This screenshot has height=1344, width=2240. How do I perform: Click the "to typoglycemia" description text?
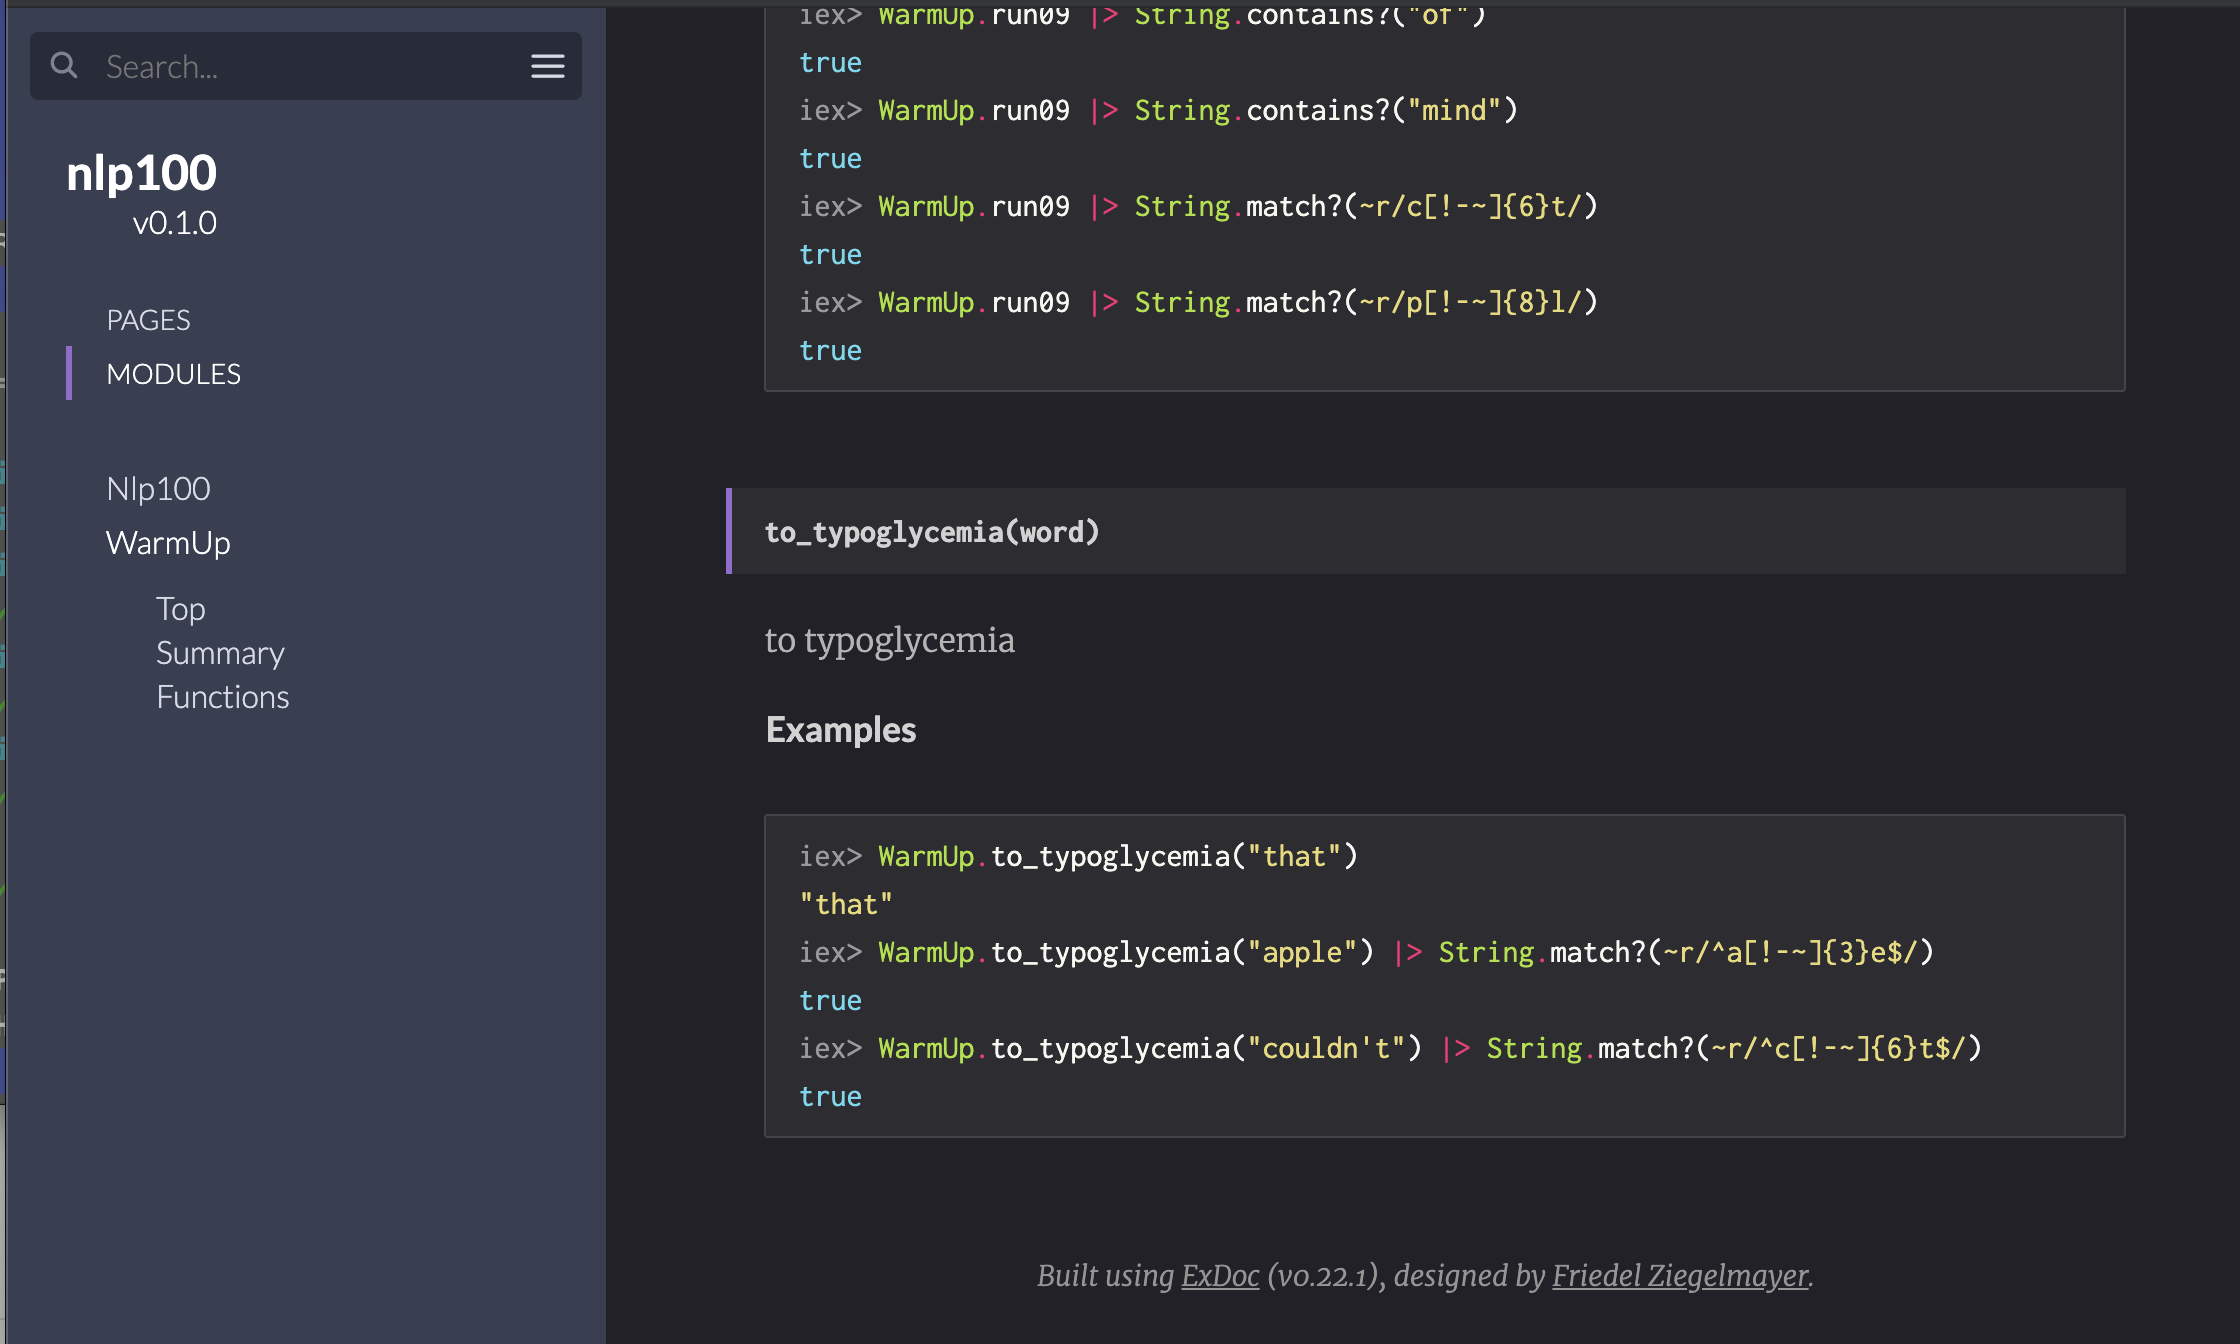point(889,640)
